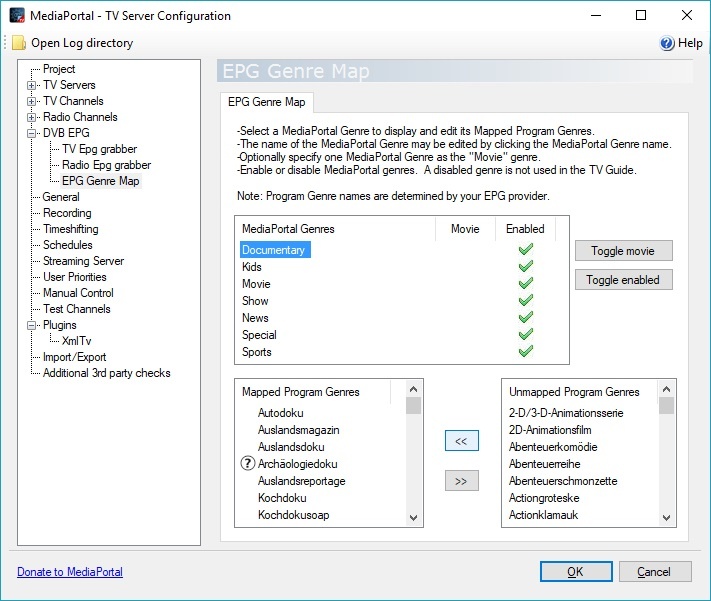The width and height of the screenshot is (711, 601).
Task: Click the Mapped Program Genres scrollbar up arrow
Action: point(413,389)
